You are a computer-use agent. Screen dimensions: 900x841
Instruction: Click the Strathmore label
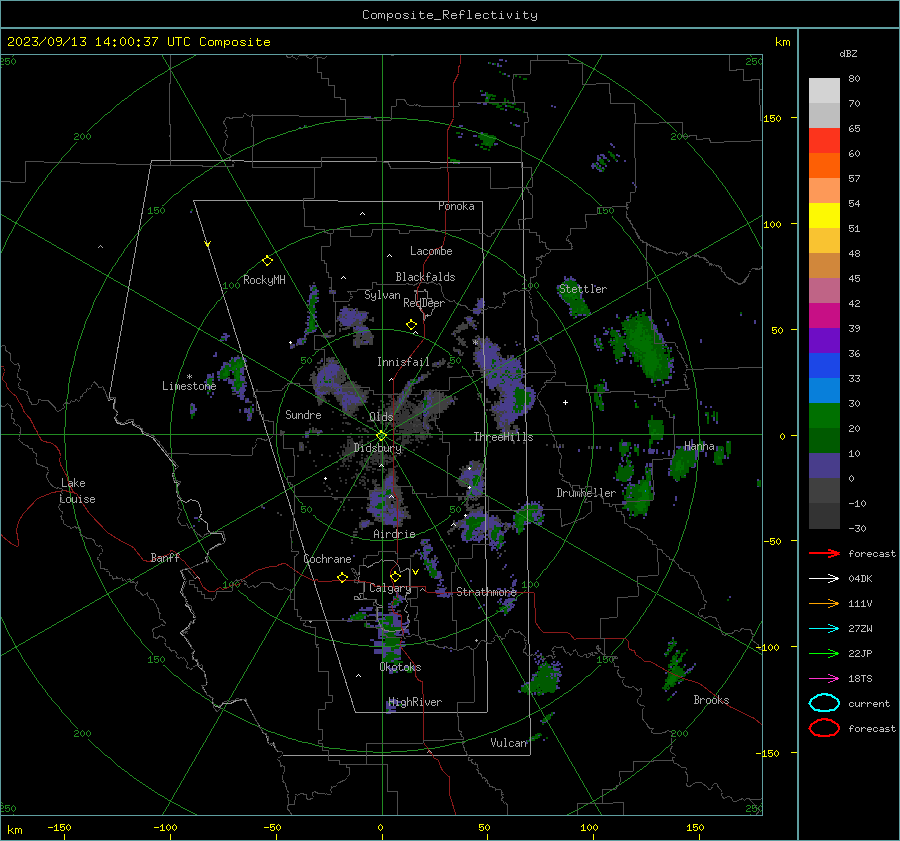(486, 592)
